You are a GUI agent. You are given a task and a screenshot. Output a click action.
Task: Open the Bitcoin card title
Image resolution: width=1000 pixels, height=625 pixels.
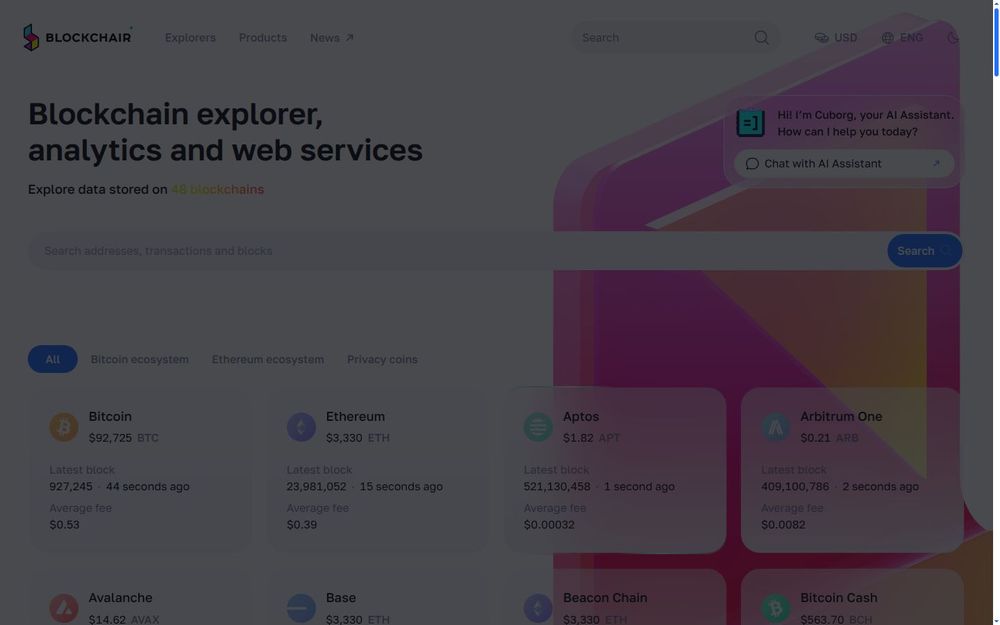tap(110, 416)
